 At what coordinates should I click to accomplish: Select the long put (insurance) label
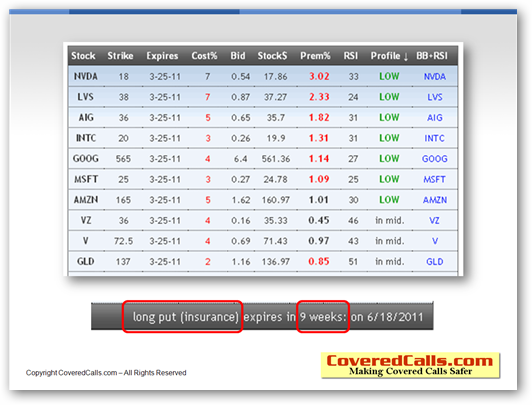[x=185, y=317]
